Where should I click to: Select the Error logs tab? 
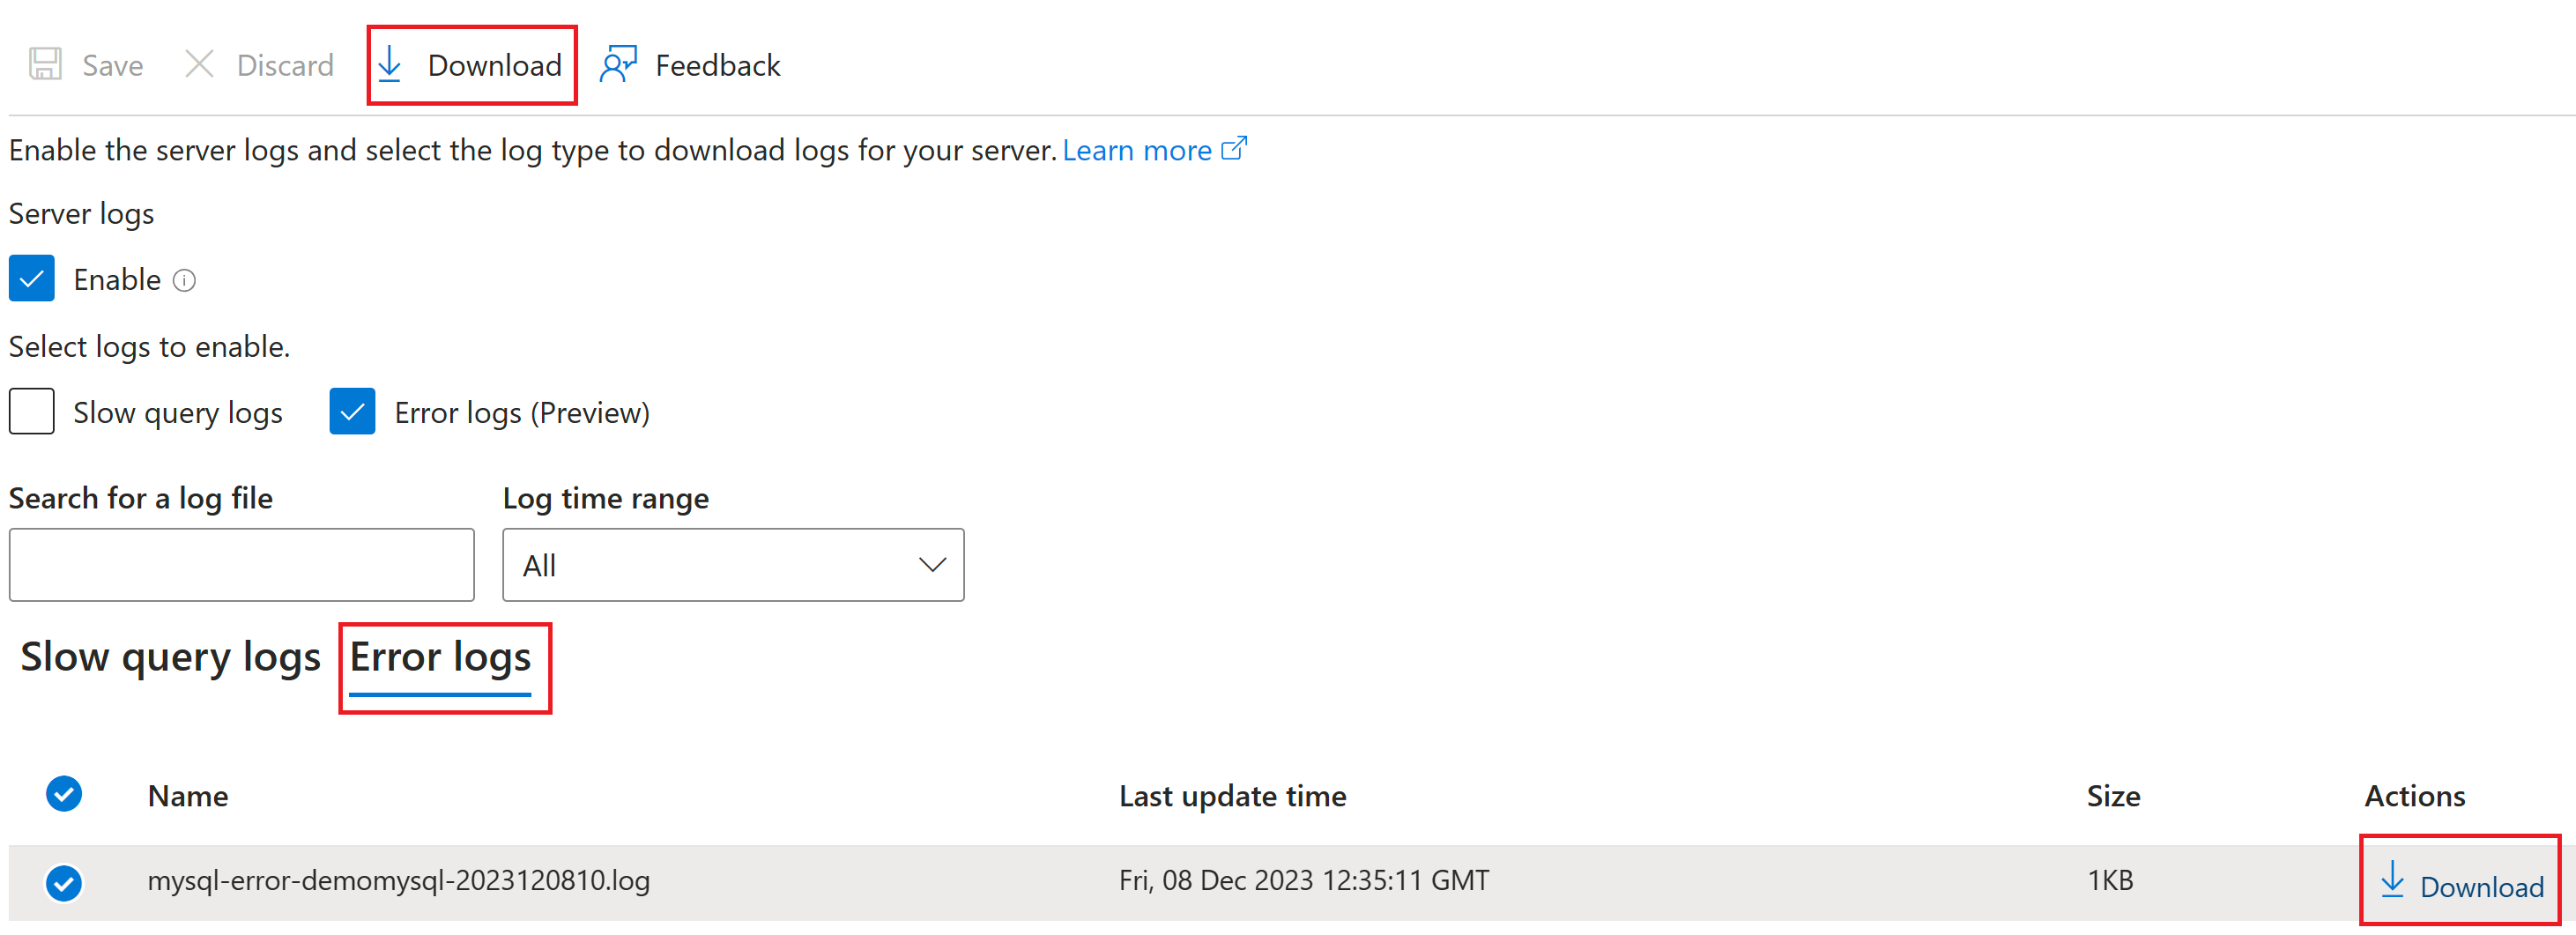click(440, 658)
